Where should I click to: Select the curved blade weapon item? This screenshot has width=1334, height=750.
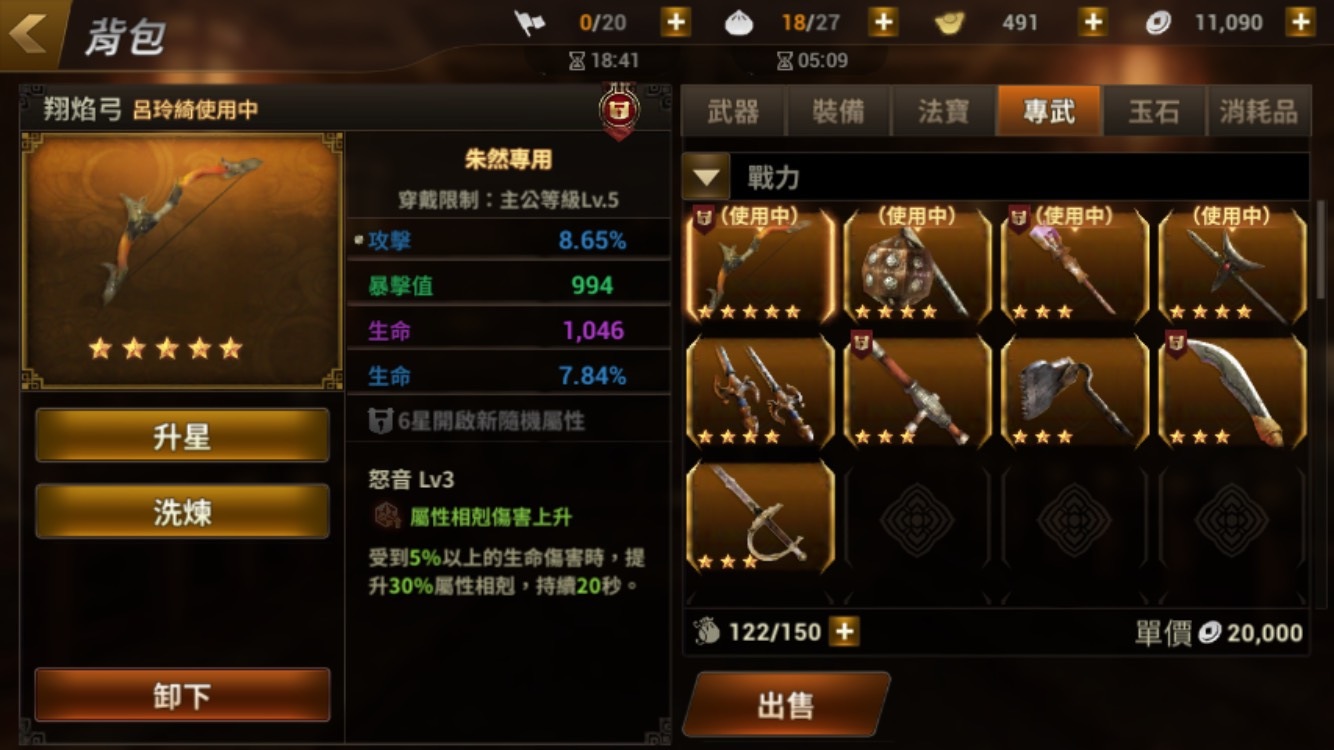pos(1232,391)
